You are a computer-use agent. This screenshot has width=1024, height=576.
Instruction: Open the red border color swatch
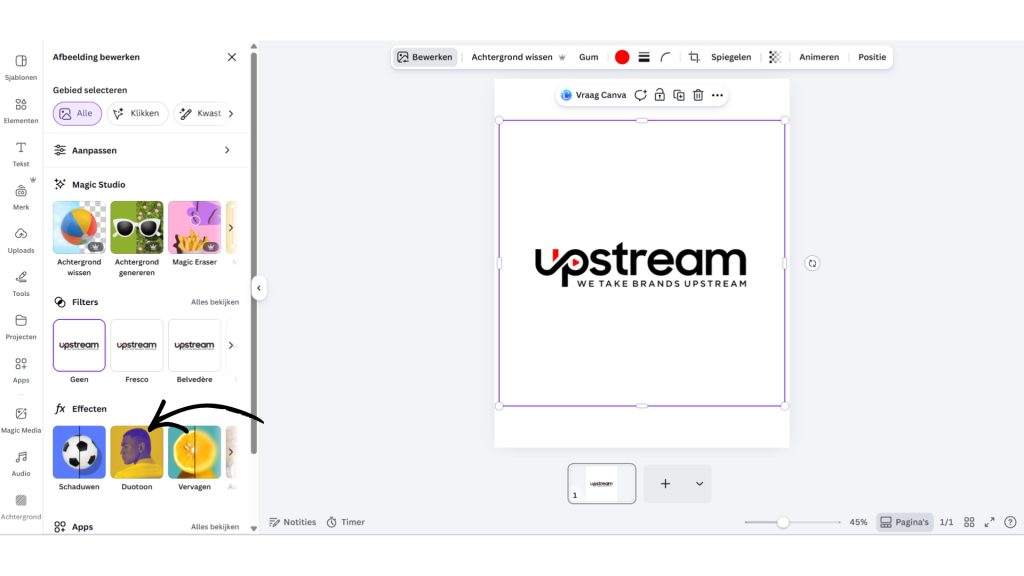point(622,57)
